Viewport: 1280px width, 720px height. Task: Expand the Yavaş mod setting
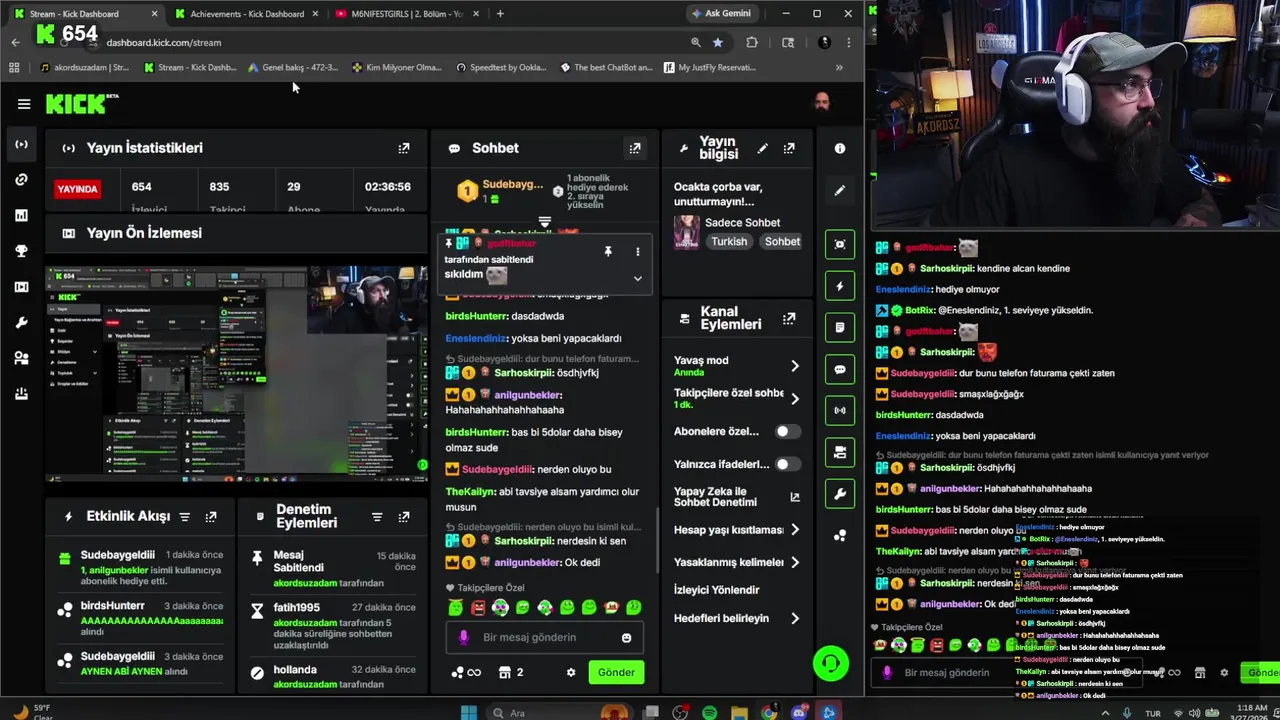pyautogui.click(x=738, y=366)
